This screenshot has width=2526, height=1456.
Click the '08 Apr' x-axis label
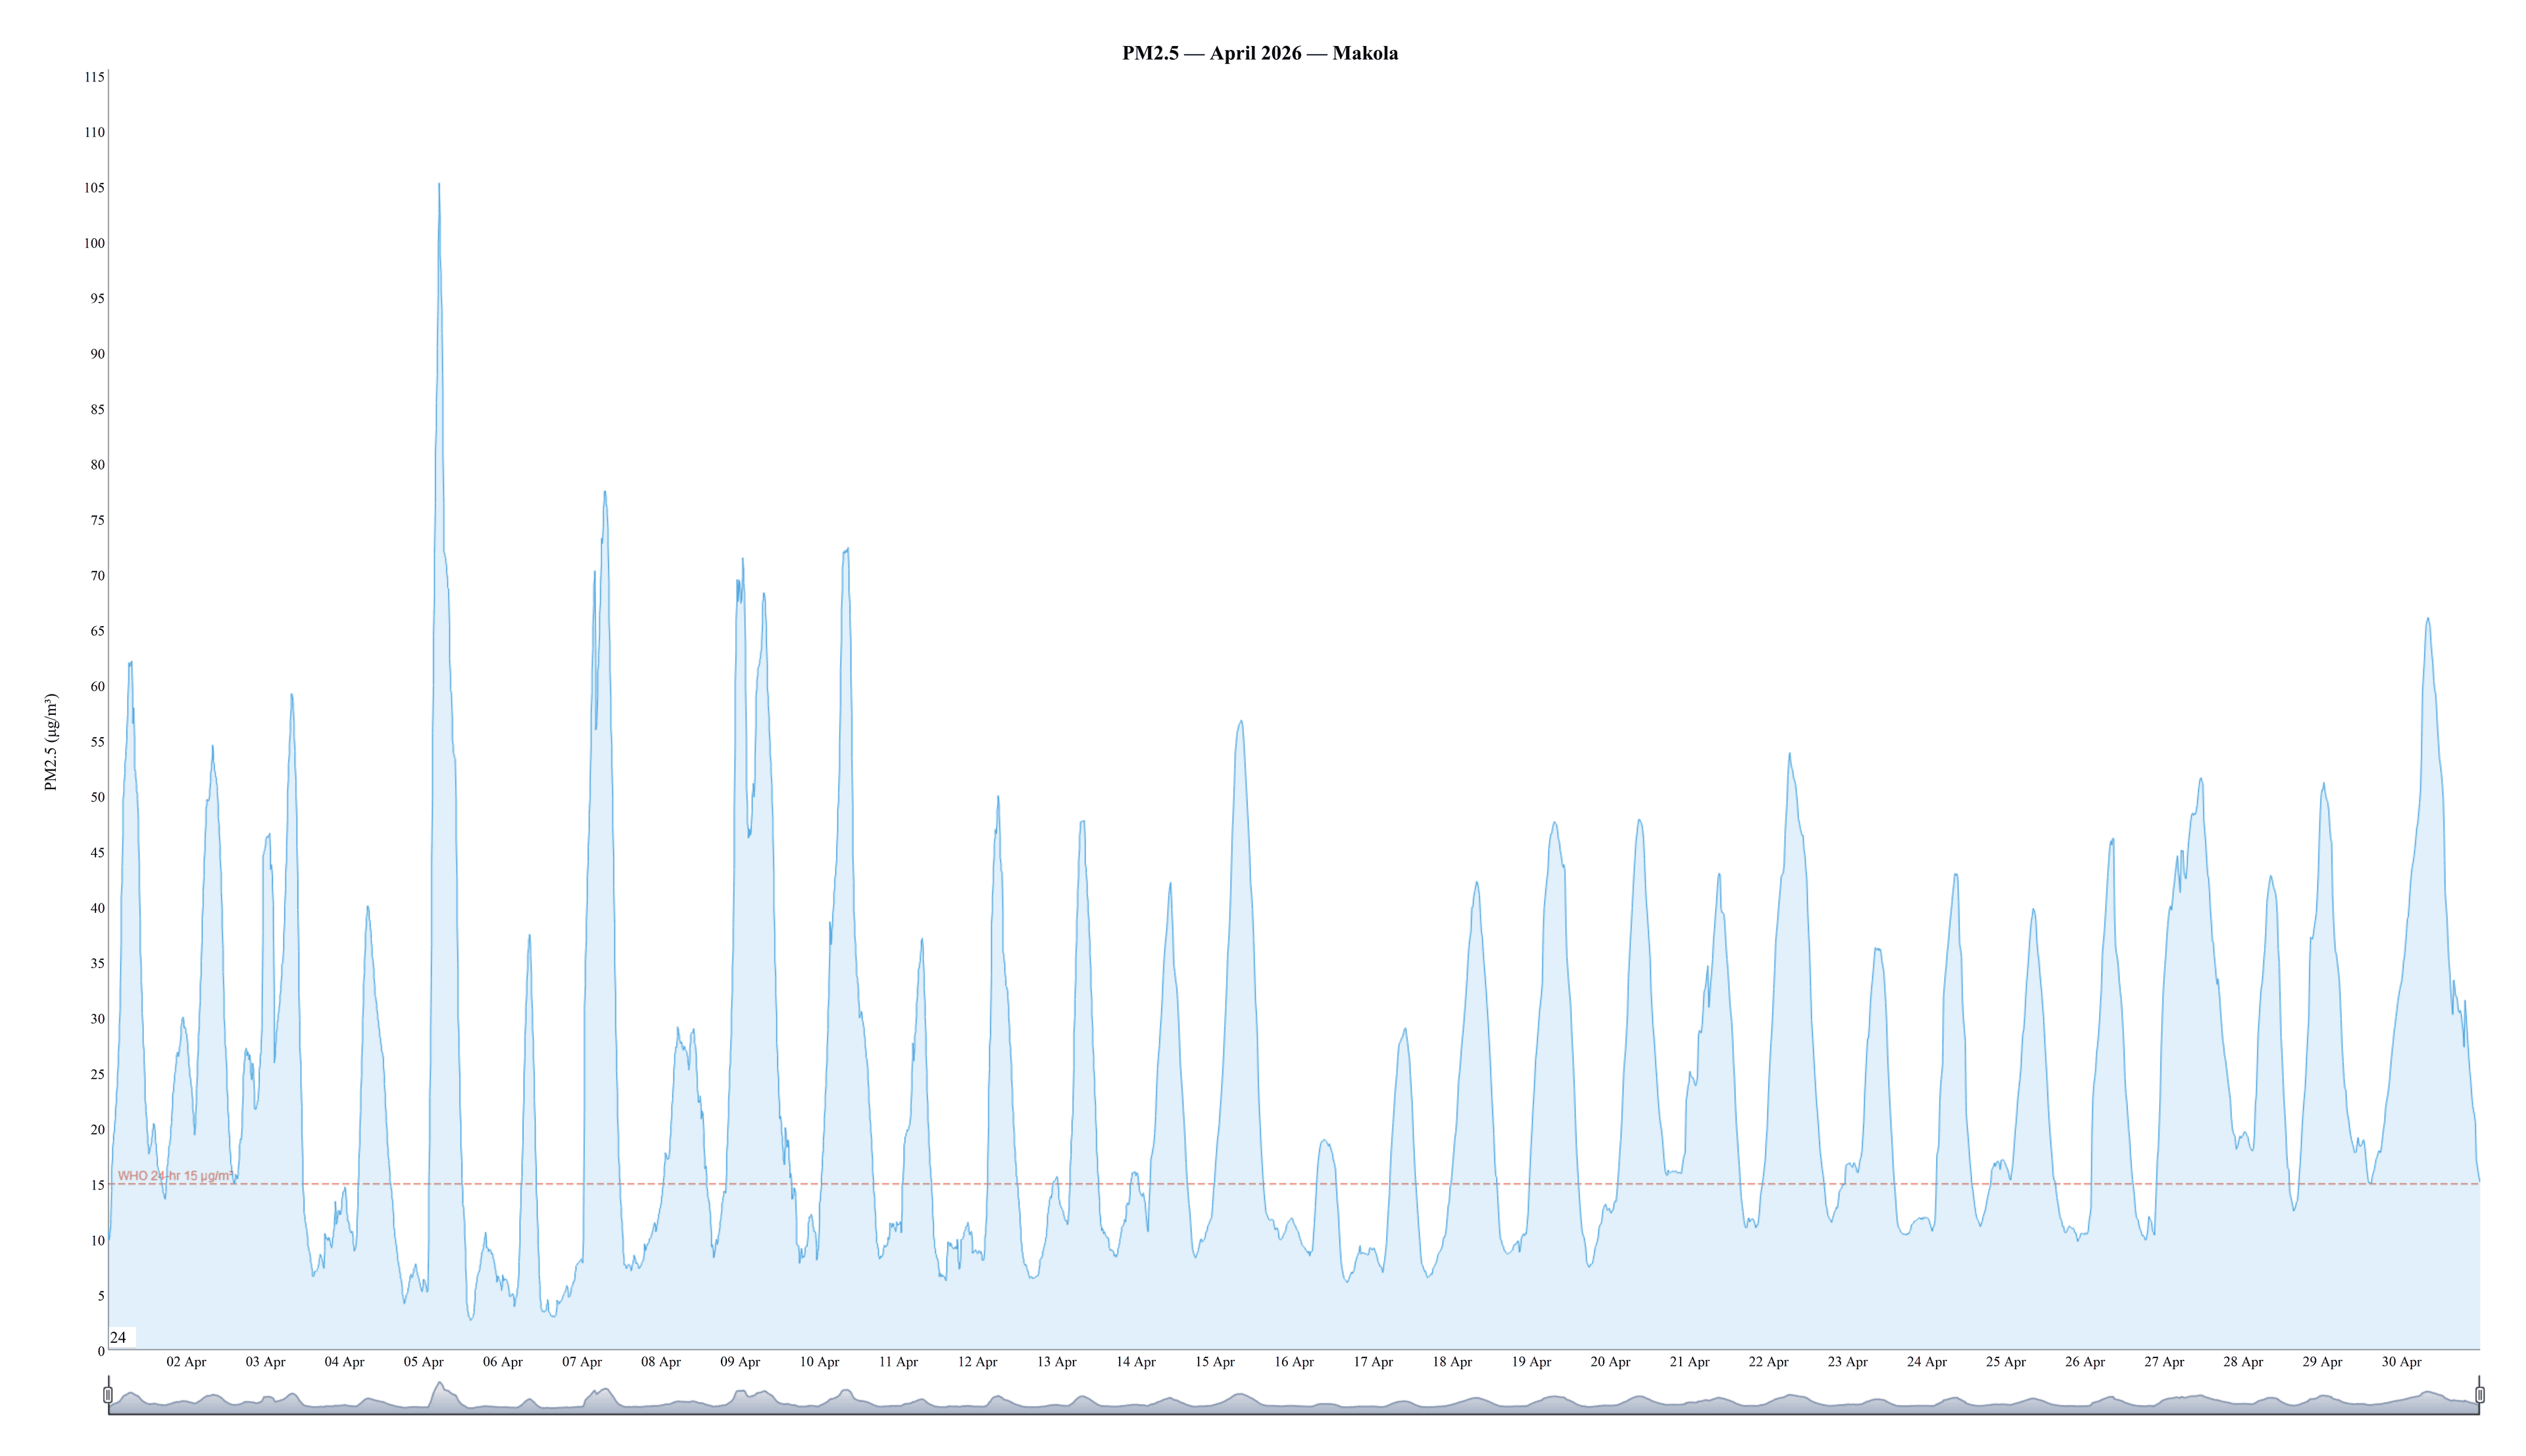661,1362
